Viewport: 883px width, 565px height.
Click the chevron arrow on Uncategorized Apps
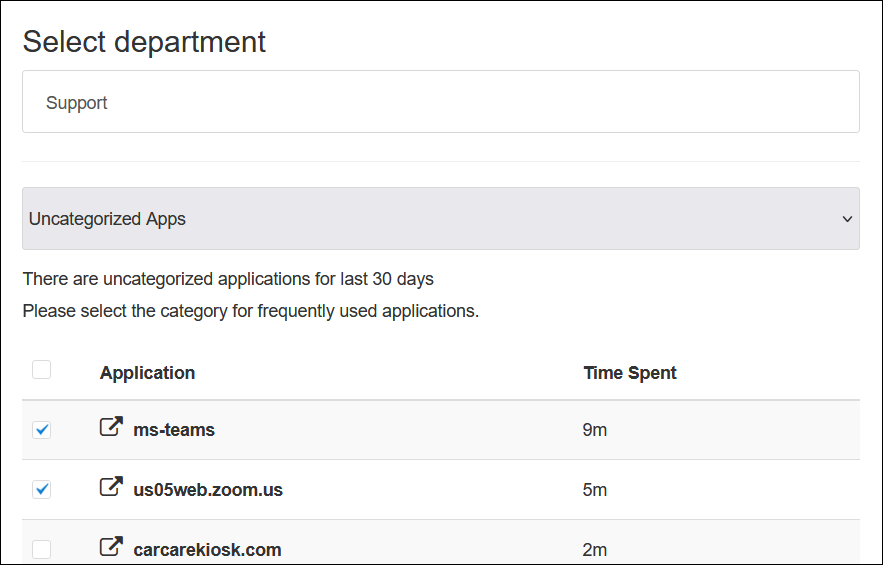847,219
